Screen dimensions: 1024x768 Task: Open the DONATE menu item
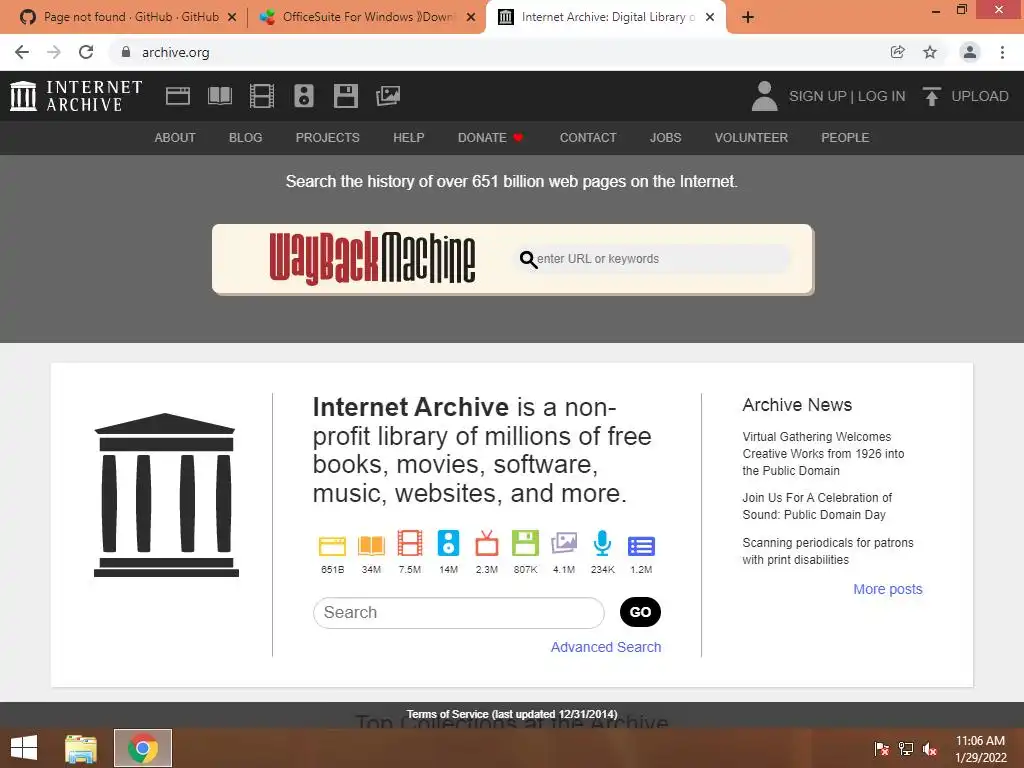(490, 138)
